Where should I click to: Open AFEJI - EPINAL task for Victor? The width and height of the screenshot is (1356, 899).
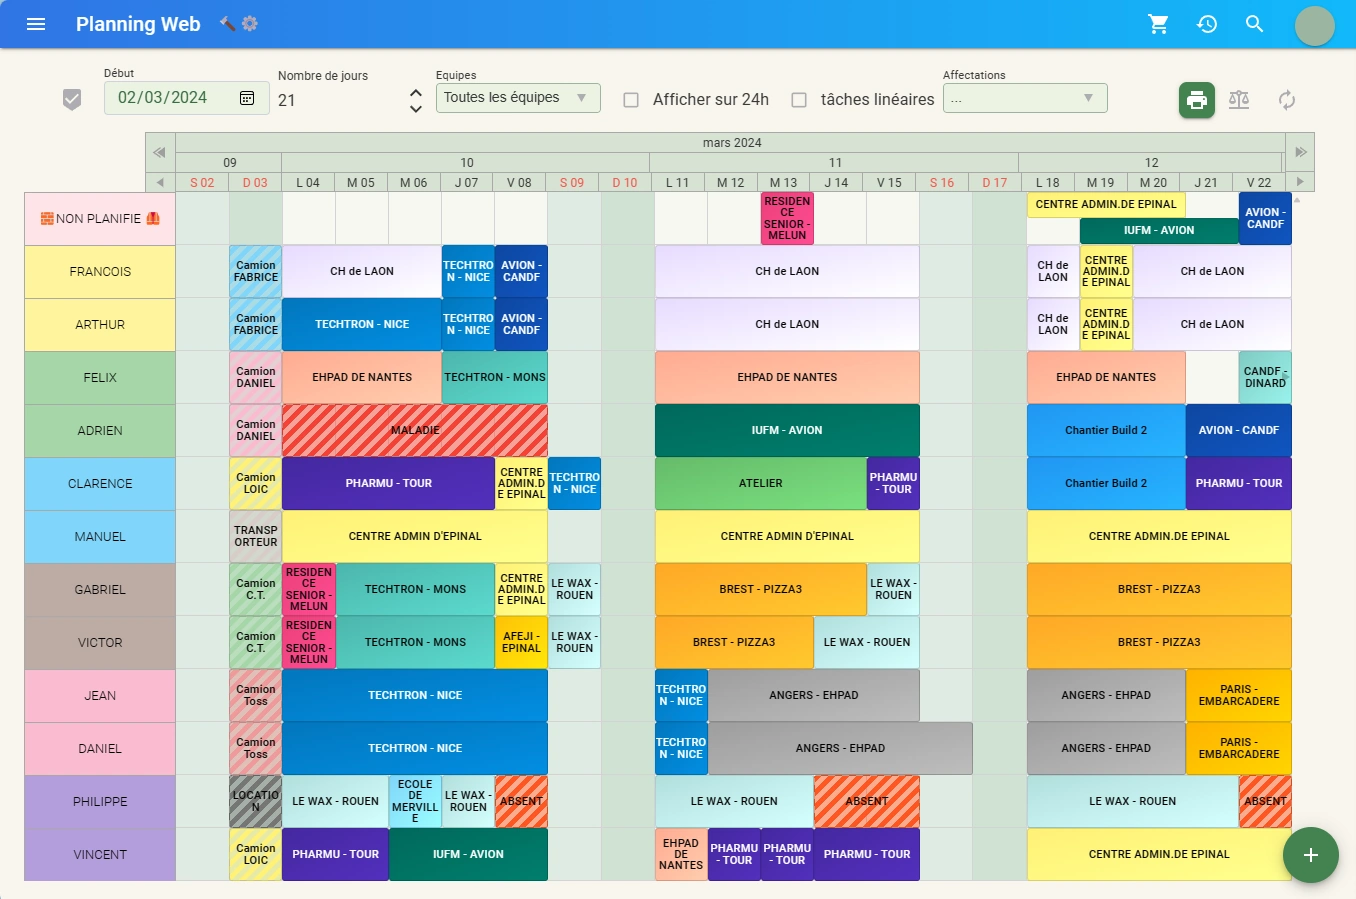coord(521,643)
